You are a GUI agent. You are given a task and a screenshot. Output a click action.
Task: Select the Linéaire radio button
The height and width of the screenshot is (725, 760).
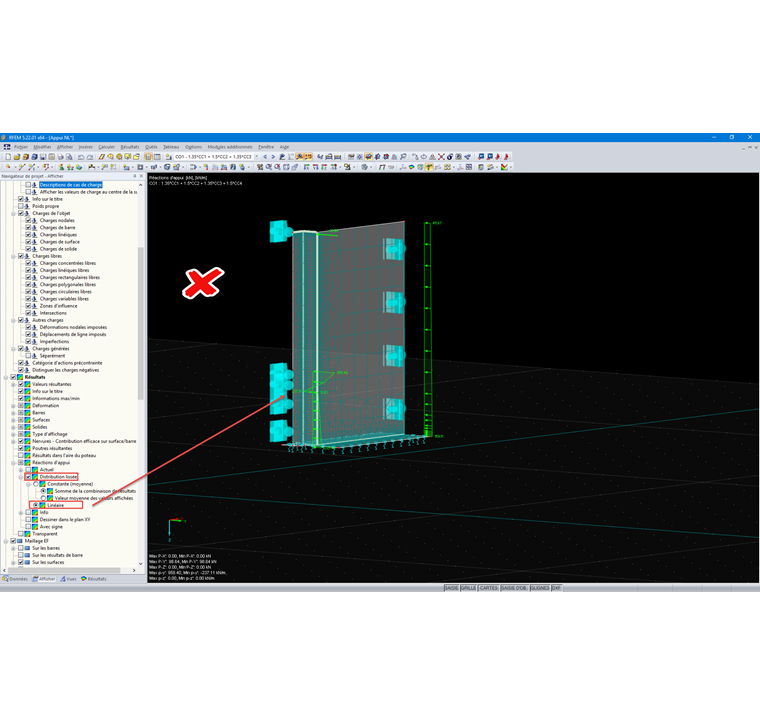coord(36,505)
